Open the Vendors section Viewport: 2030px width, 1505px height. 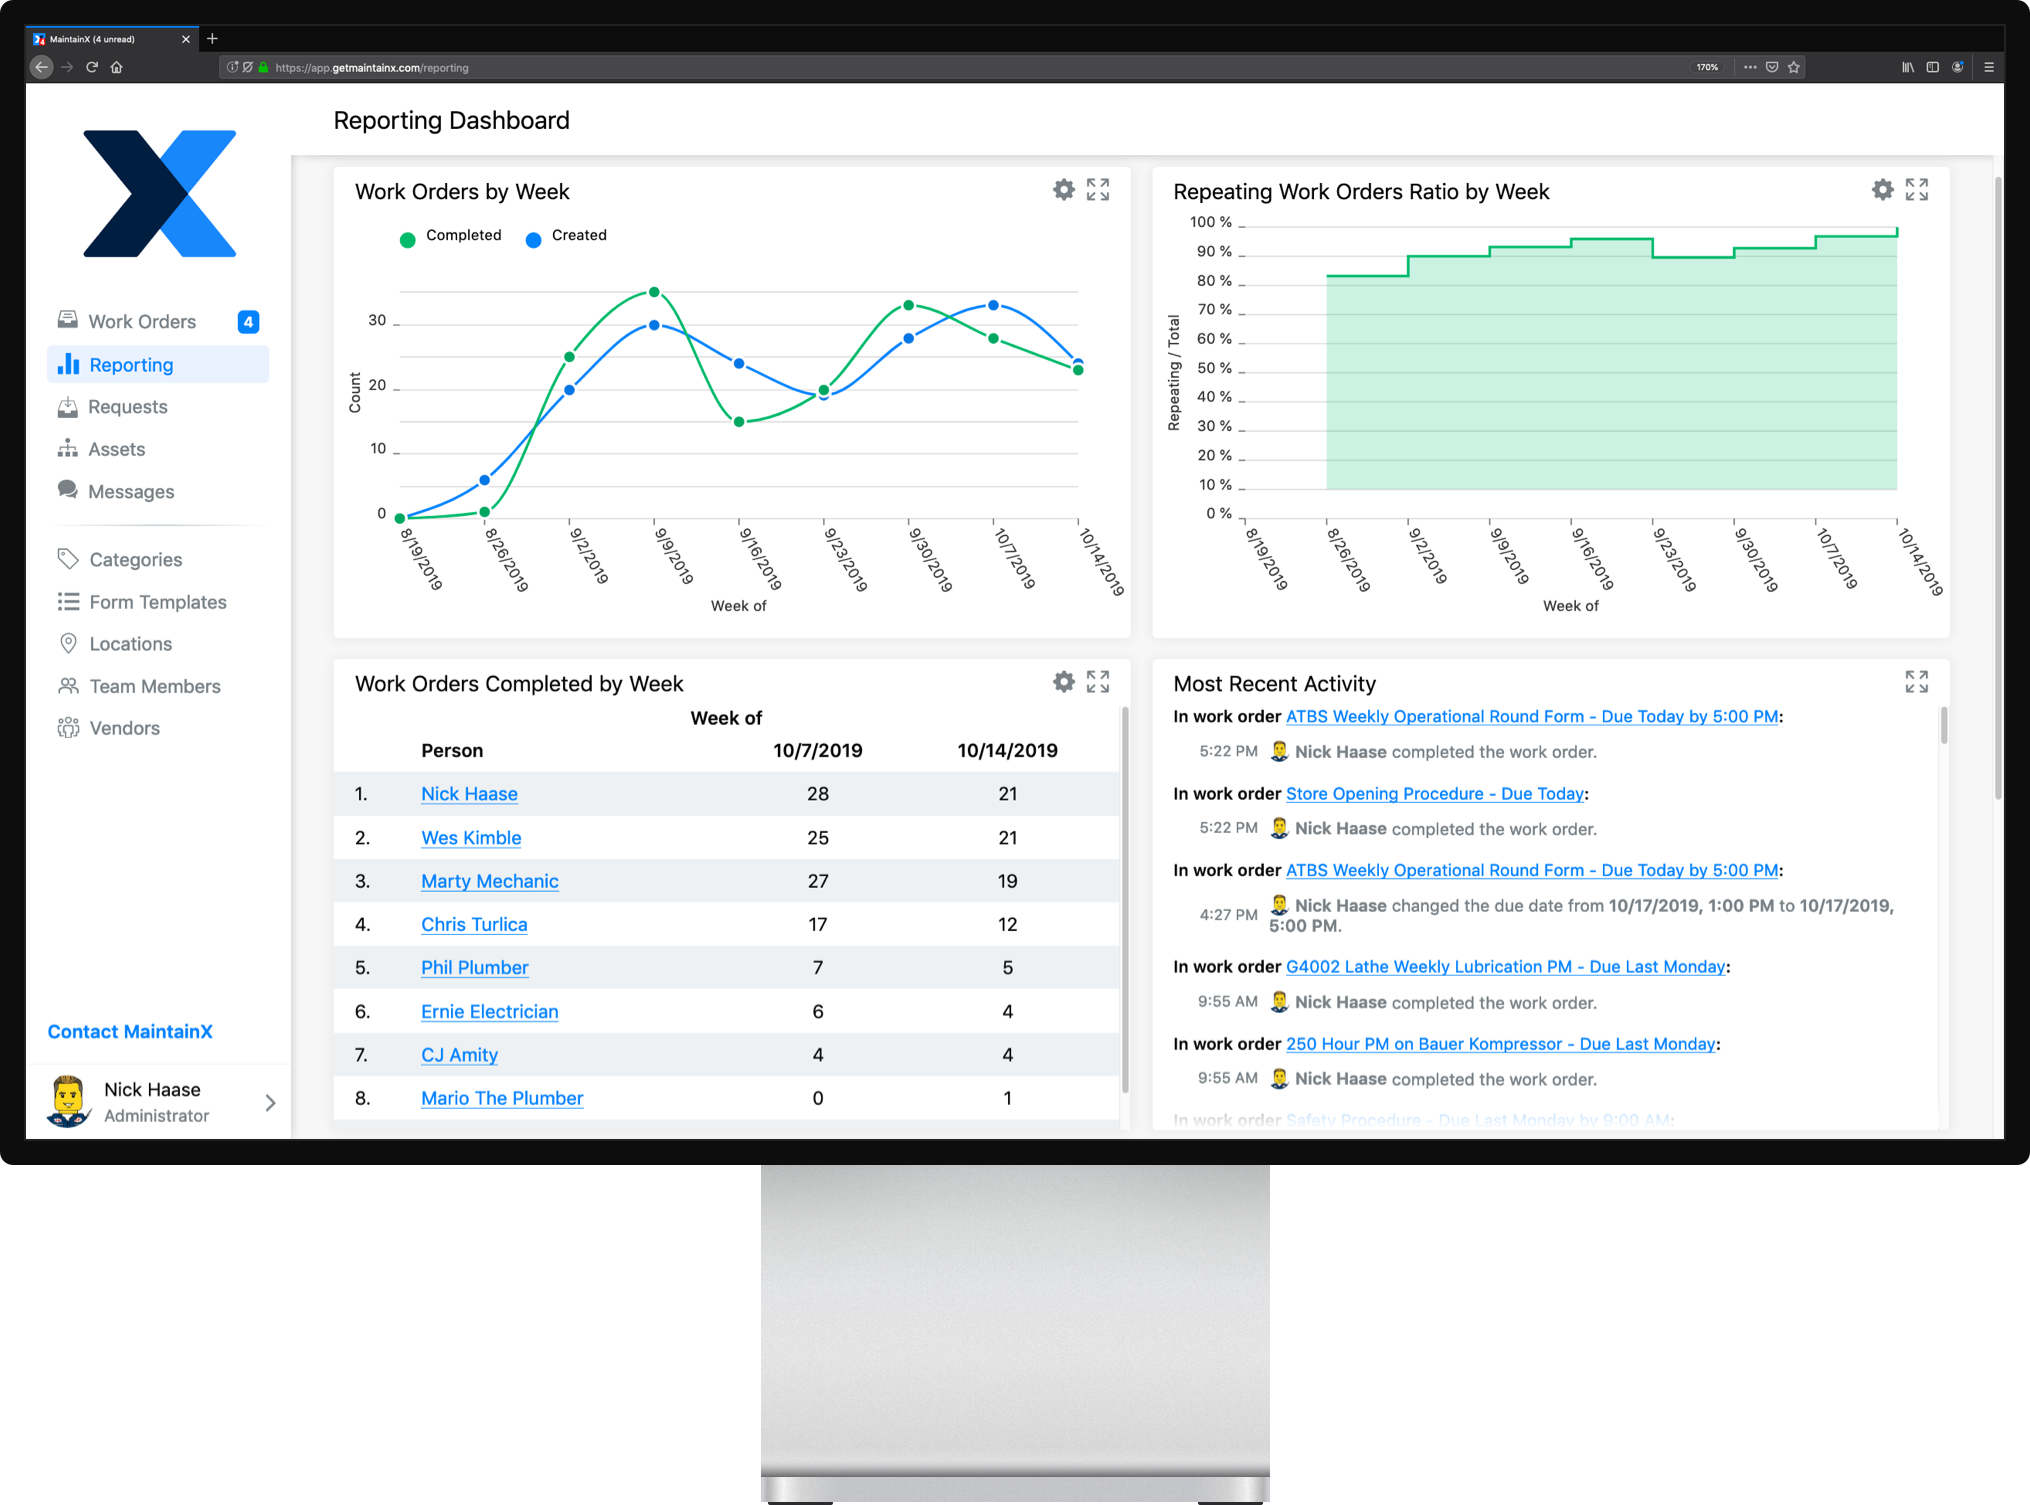click(123, 727)
